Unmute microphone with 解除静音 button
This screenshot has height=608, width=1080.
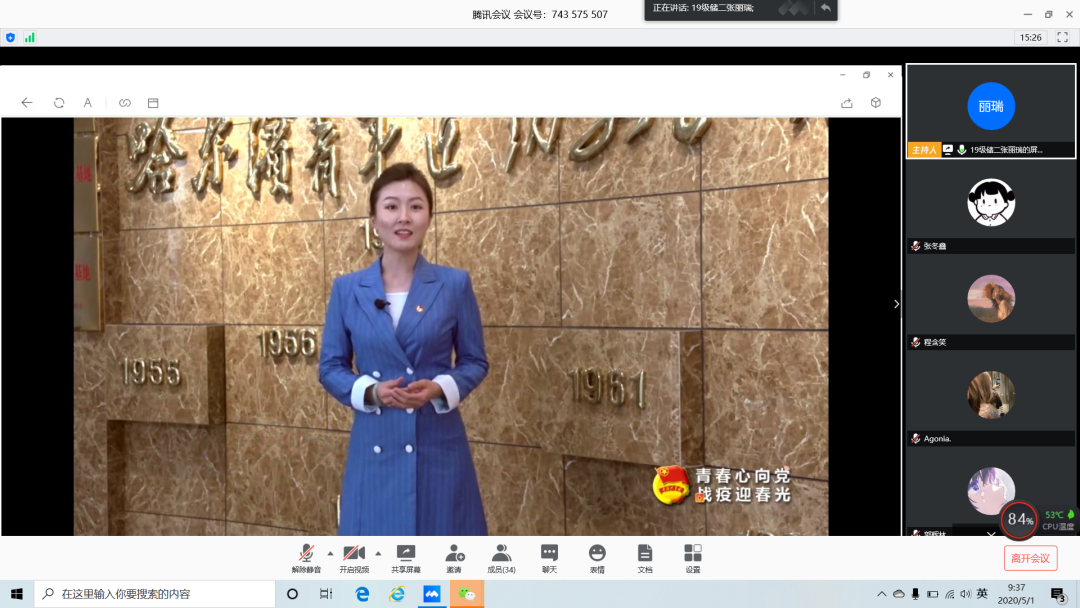click(306, 556)
